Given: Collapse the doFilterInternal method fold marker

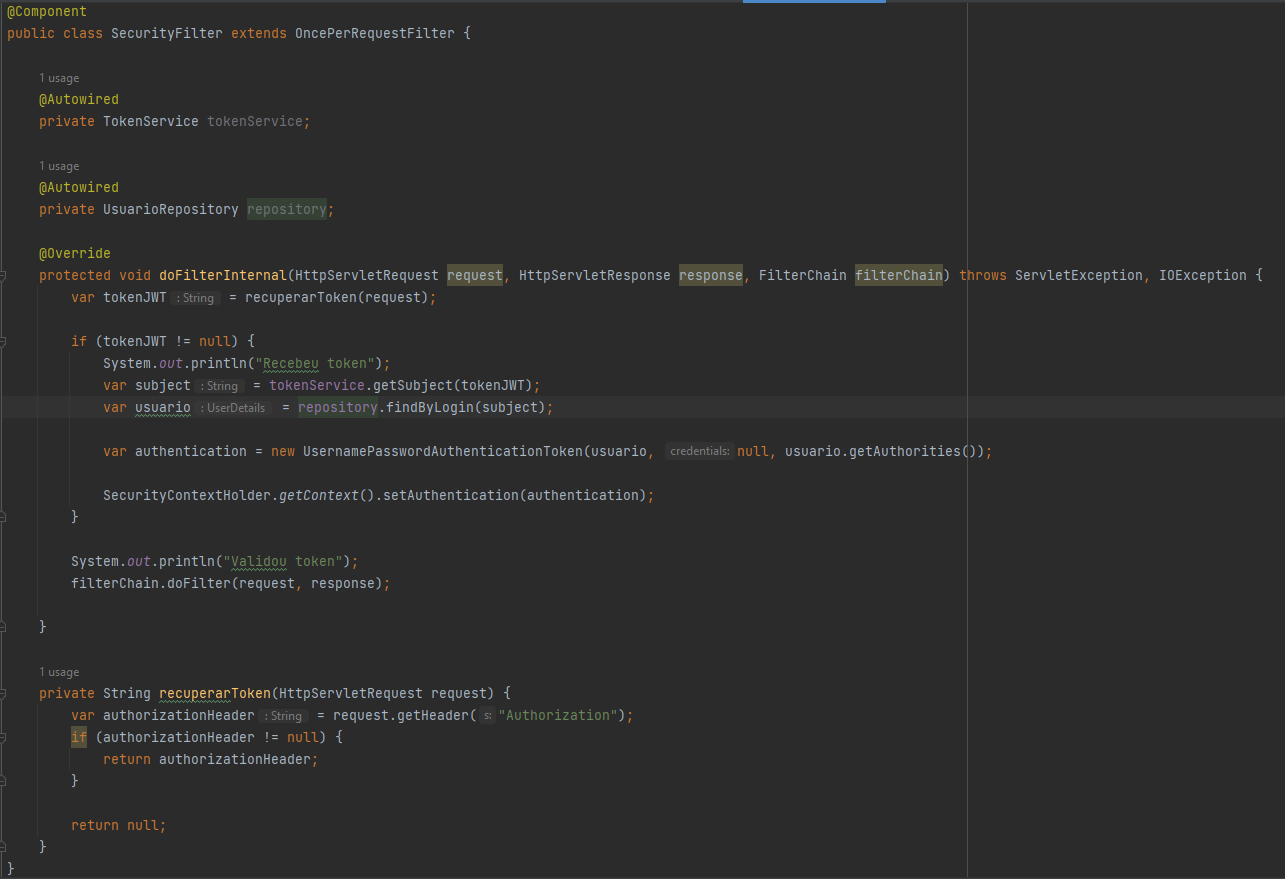Looking at the screenshot, I should click(3, 275).
